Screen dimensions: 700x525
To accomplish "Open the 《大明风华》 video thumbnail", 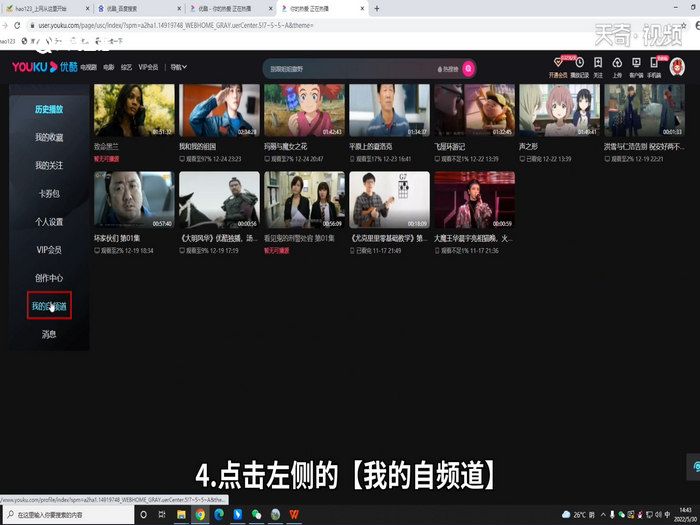I will click(x=219, y=200).
